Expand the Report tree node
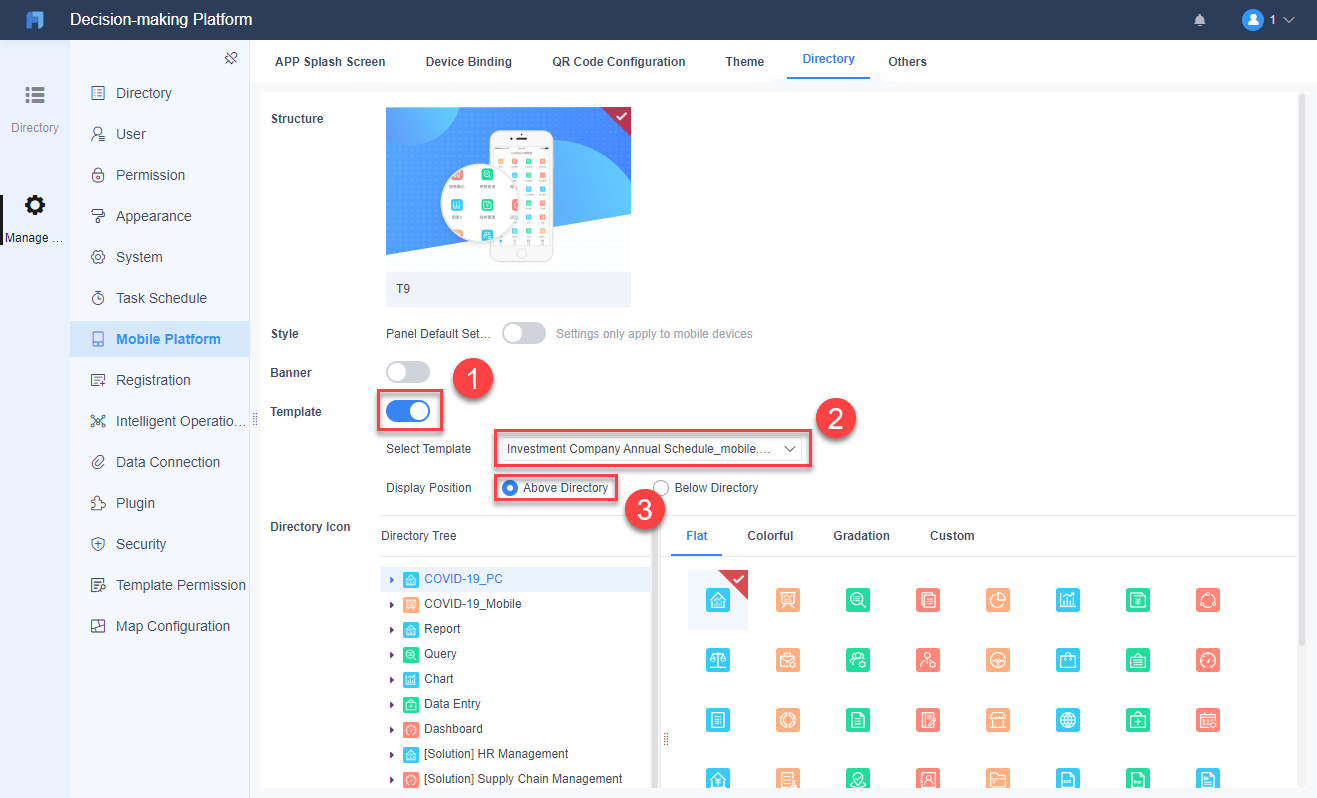 coord(392,630)
